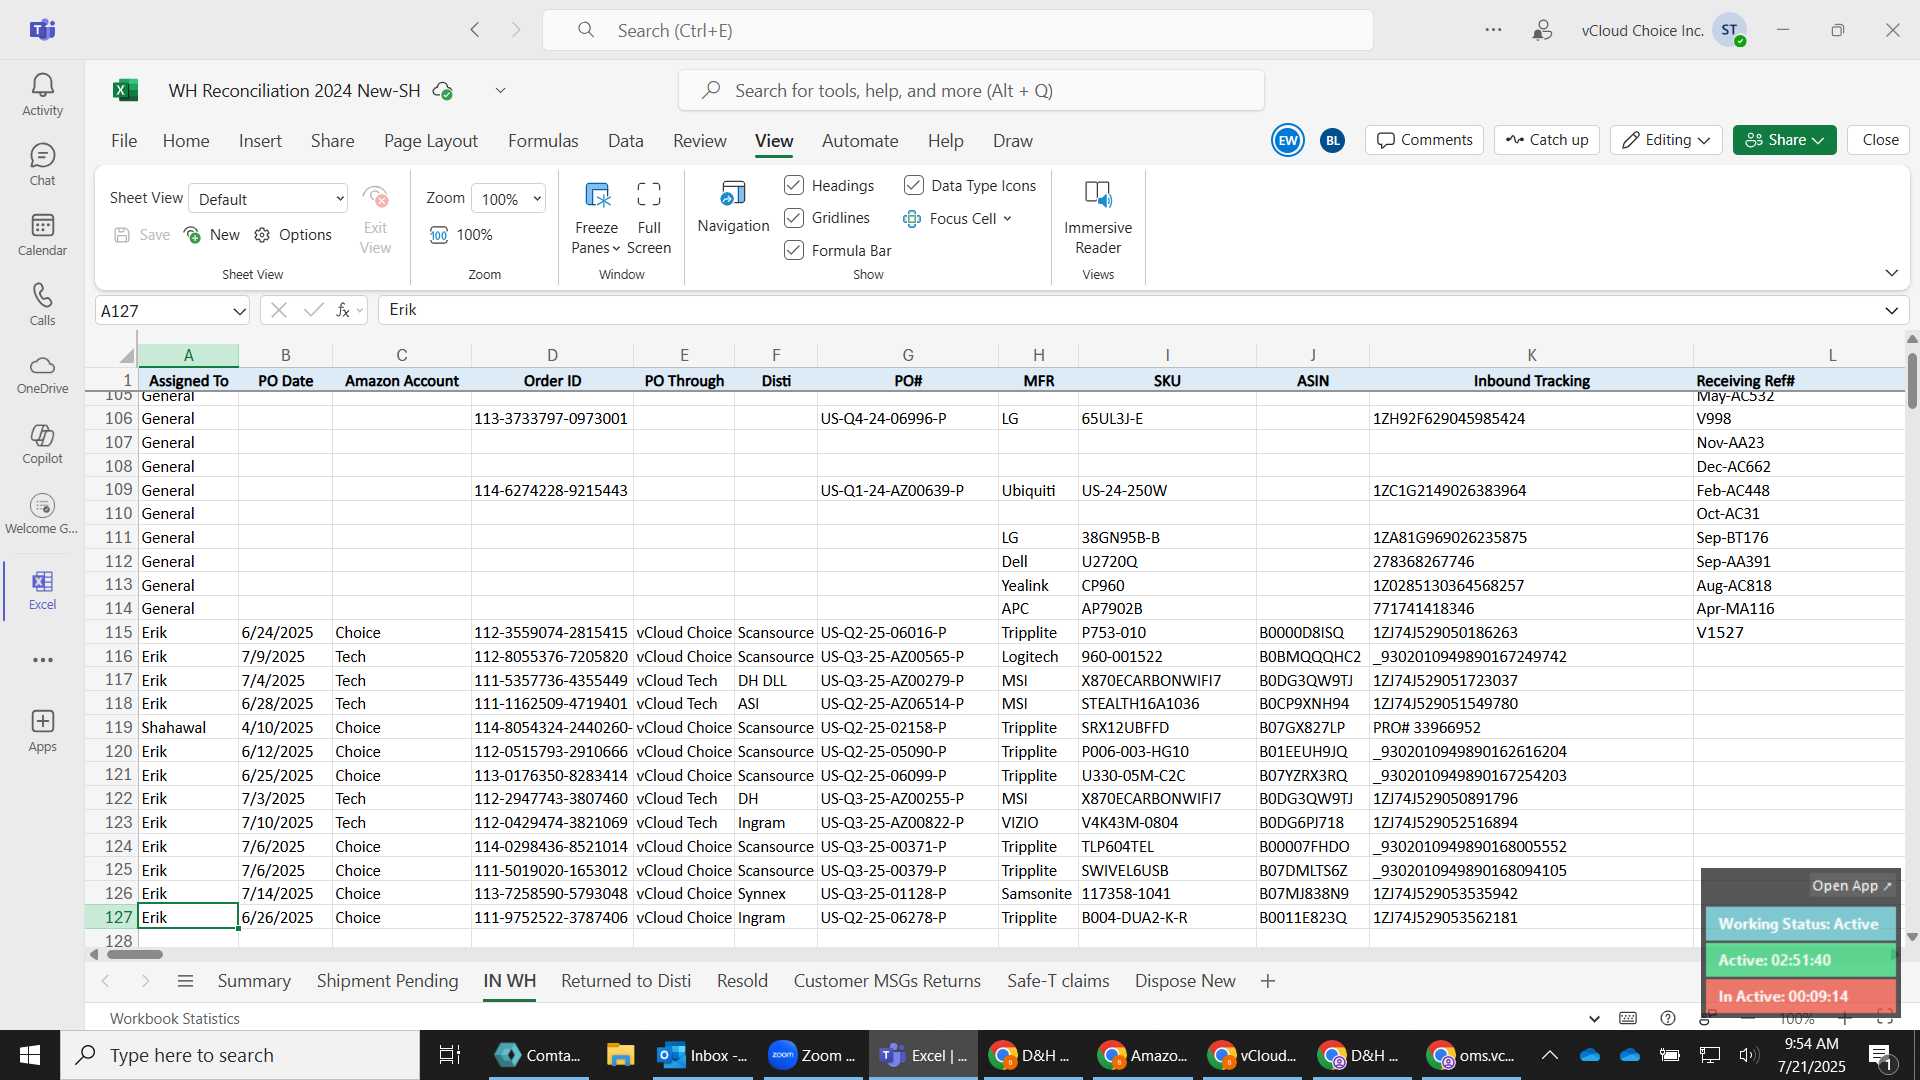1920x1080 pixels.
Task: Open Teams people/status icon near account
Action: tap(1543, 30)
